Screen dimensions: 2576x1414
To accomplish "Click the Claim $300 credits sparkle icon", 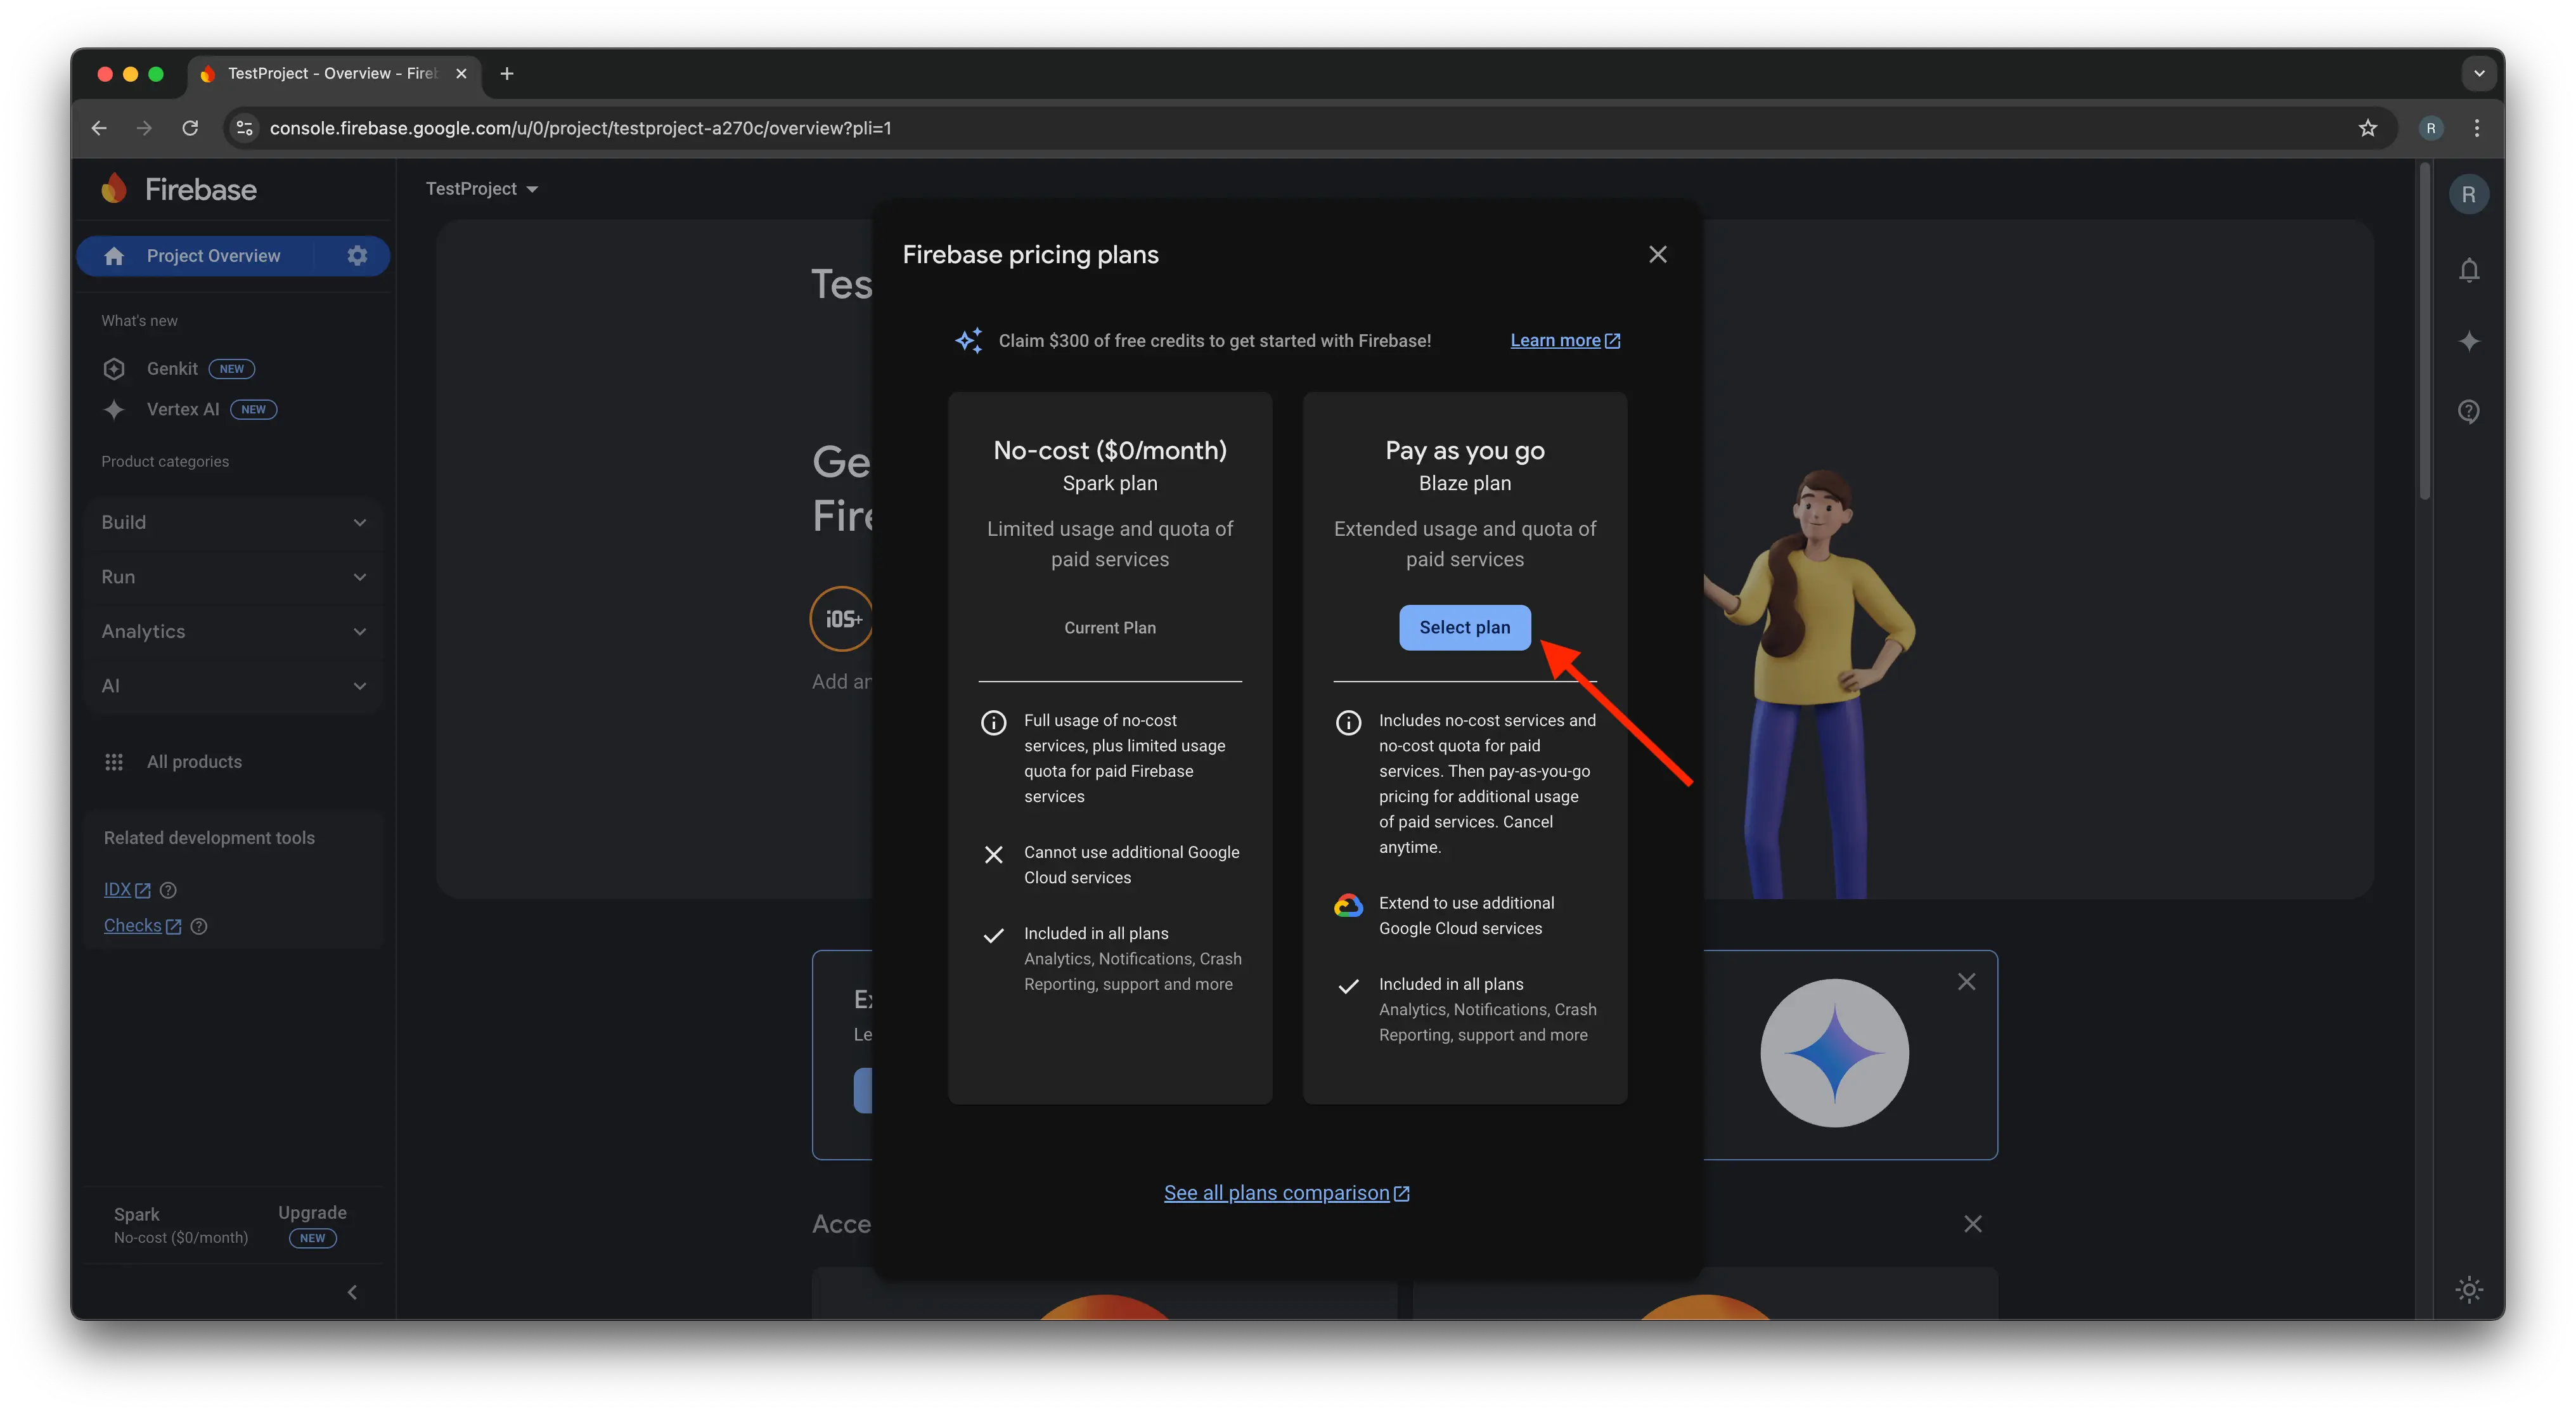I will pos(968,341).
